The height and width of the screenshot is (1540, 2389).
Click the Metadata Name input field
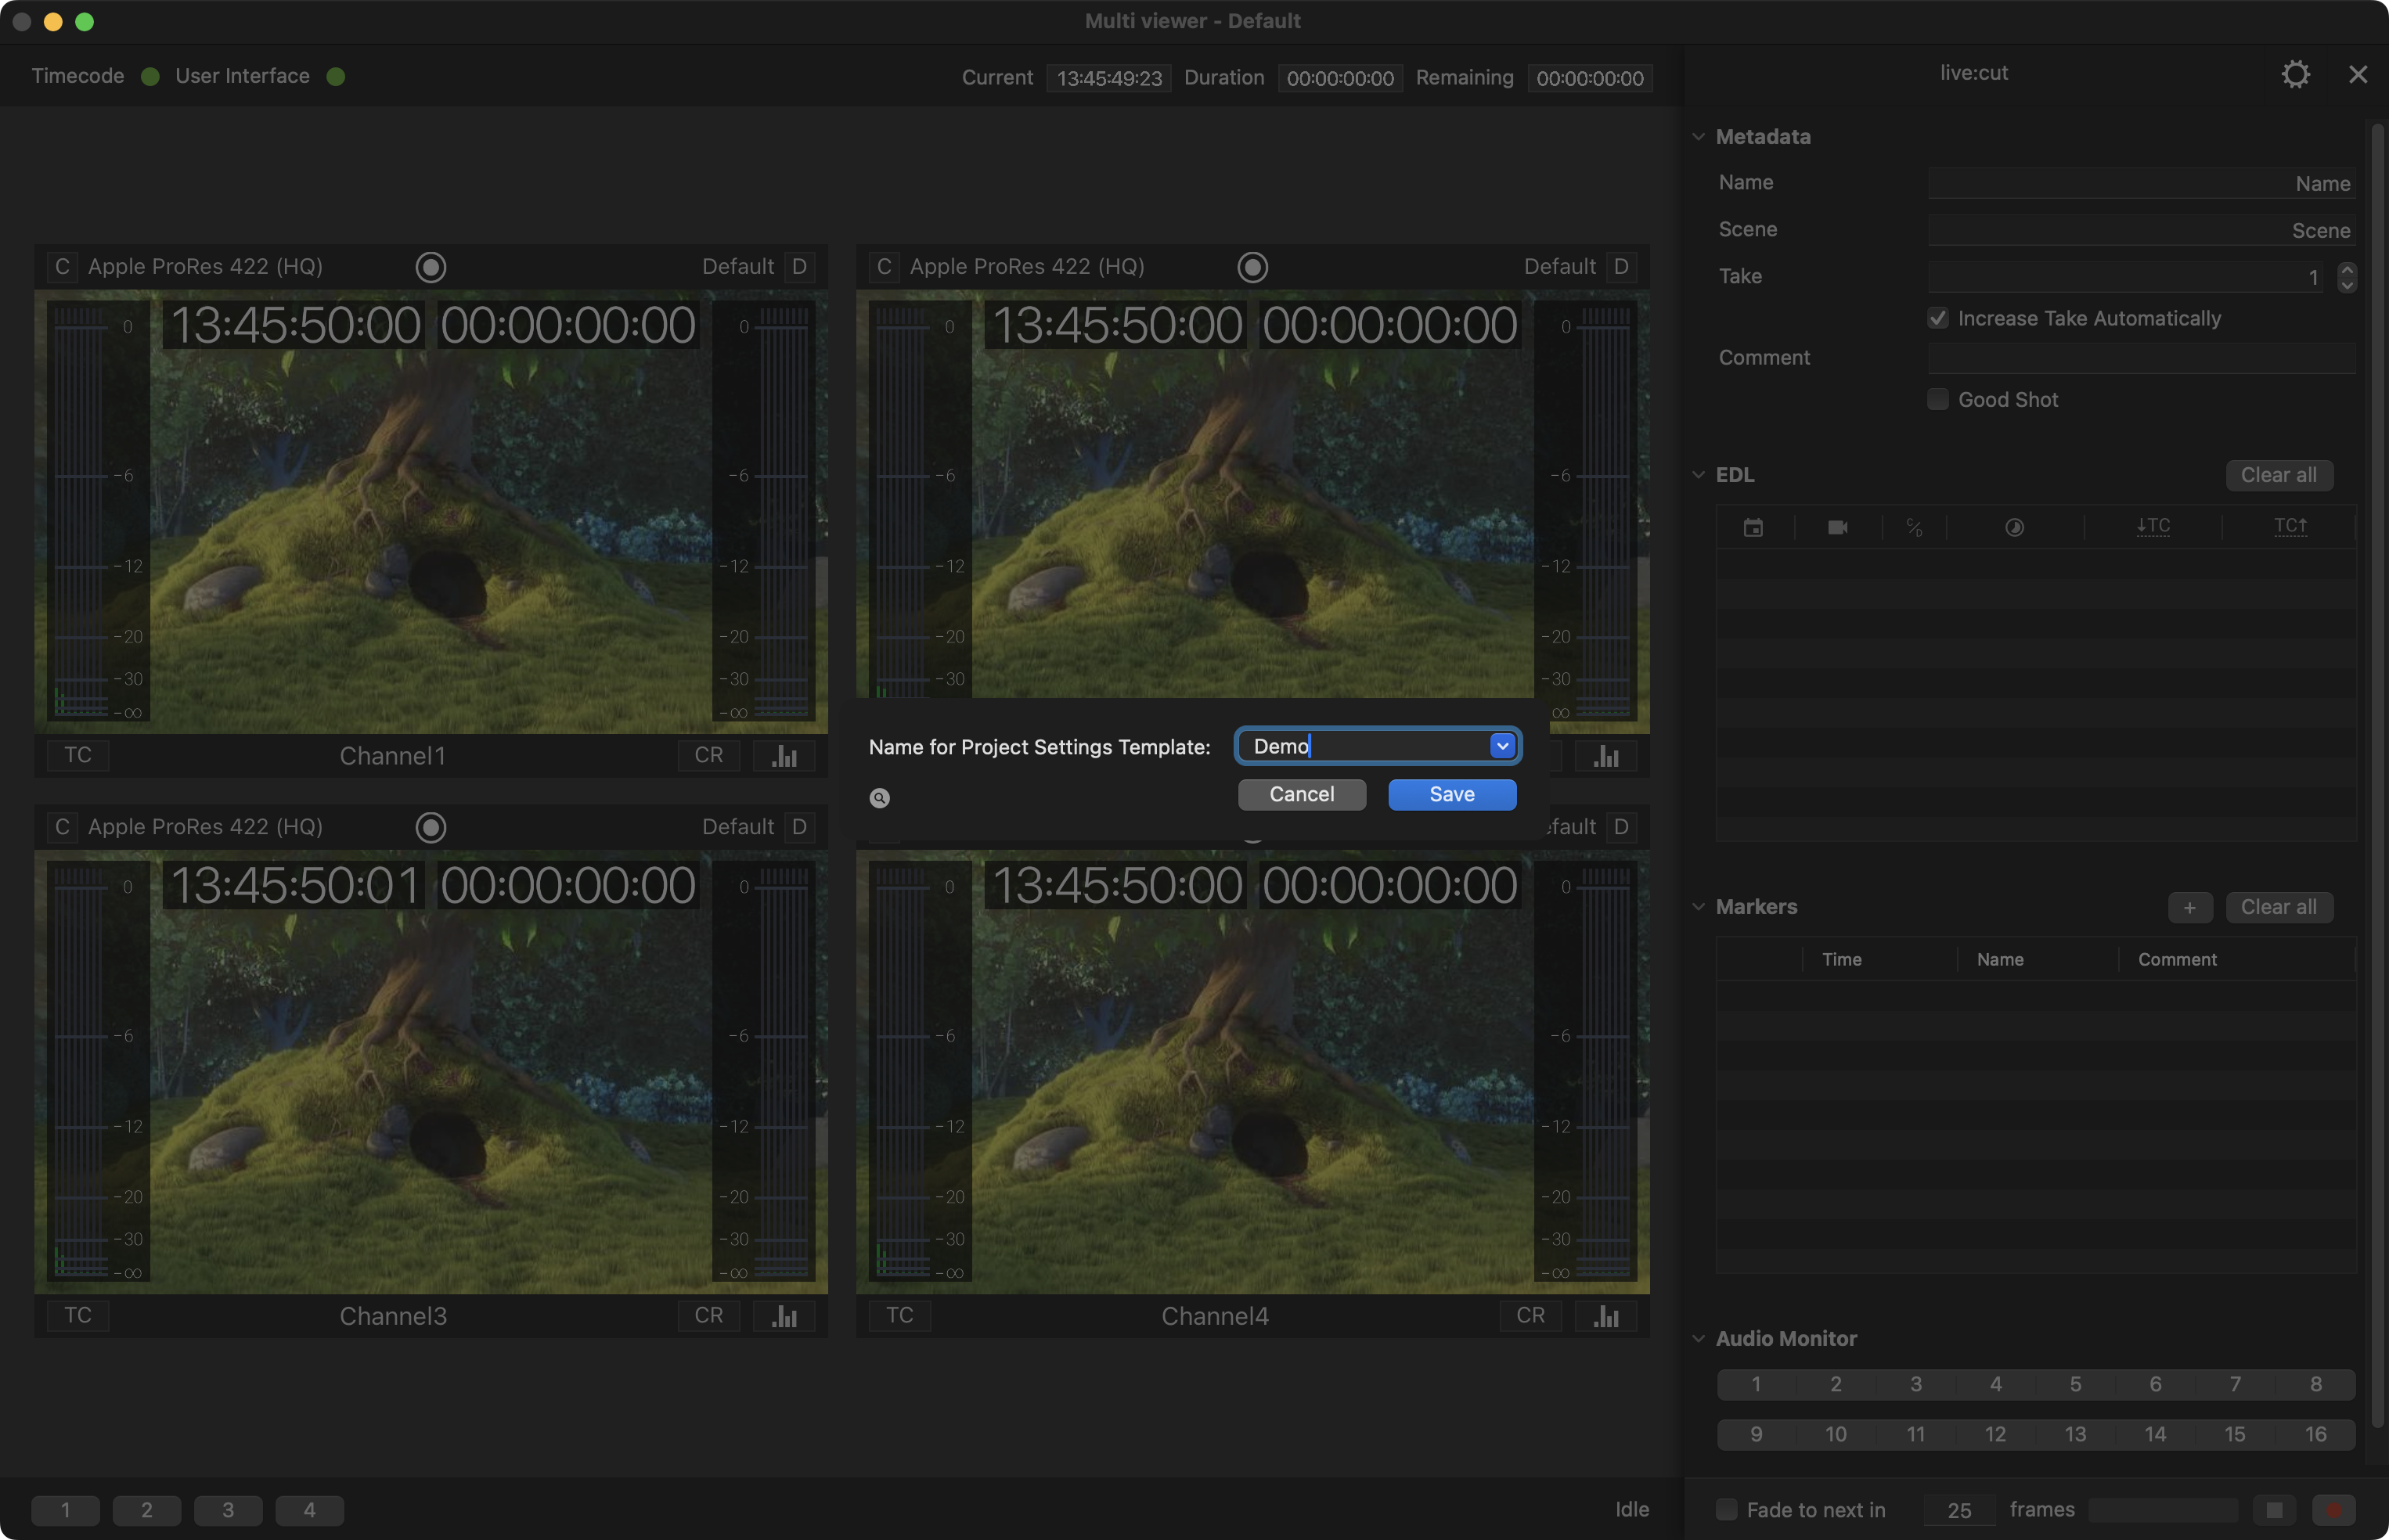pos(2141,184)
